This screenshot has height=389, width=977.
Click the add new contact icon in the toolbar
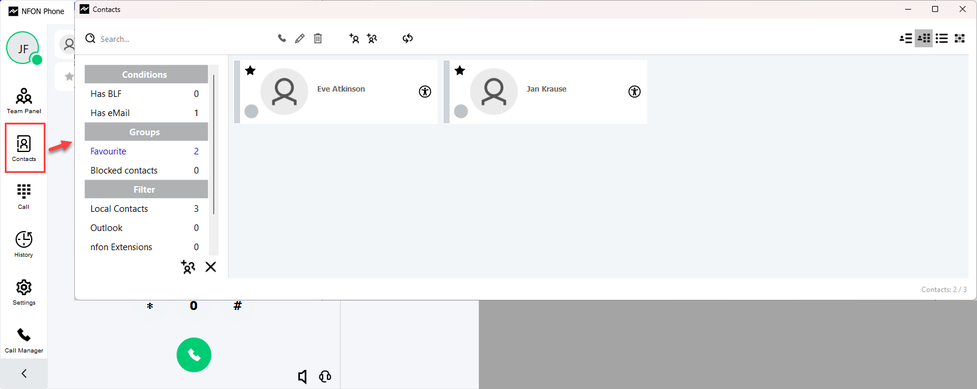click(355, 39)
